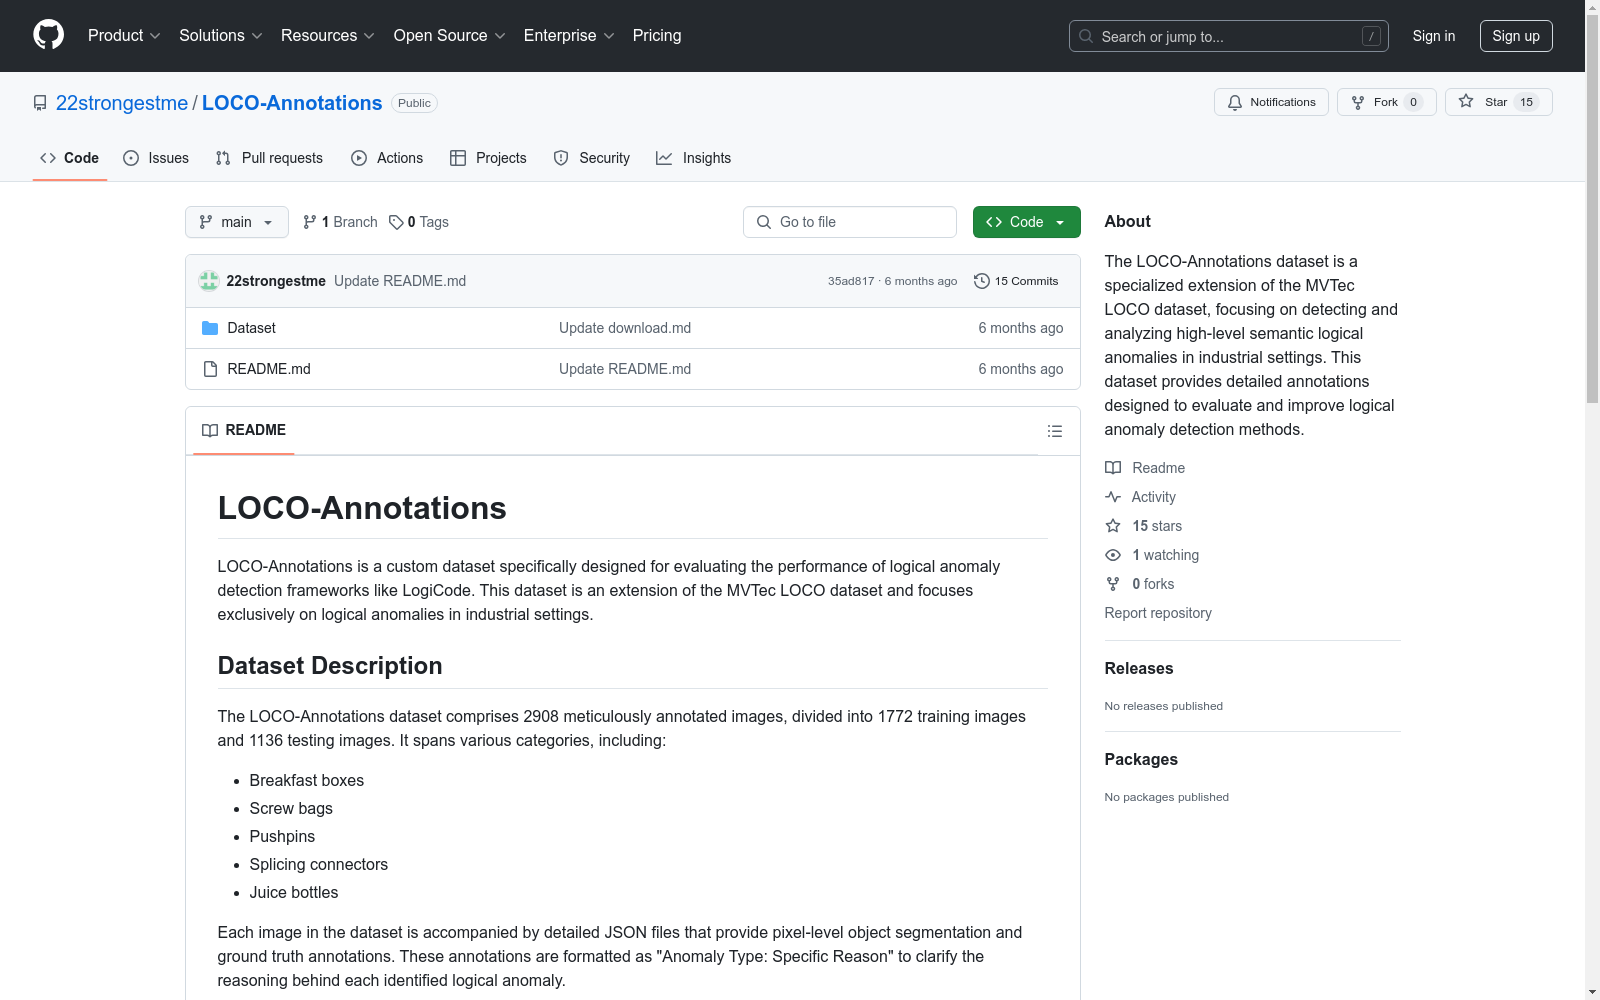
Task: Click the fork icon beside 0 forks
Action: [x=1113, y=584]
